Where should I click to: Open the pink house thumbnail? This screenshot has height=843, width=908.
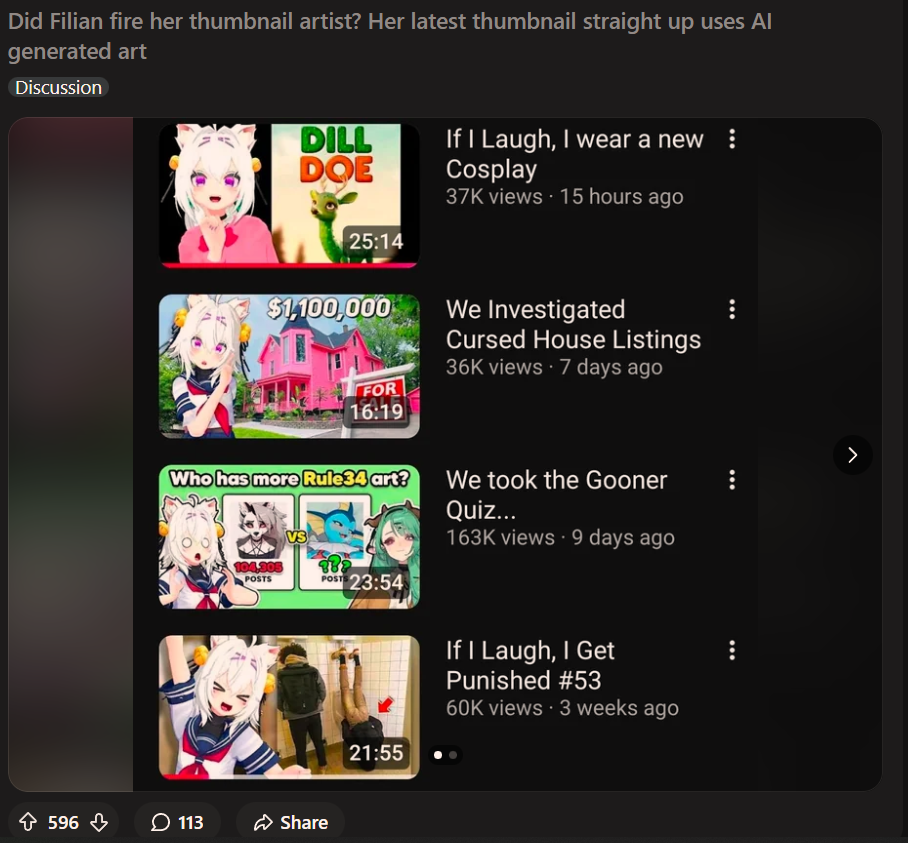(x=289, y=366)
